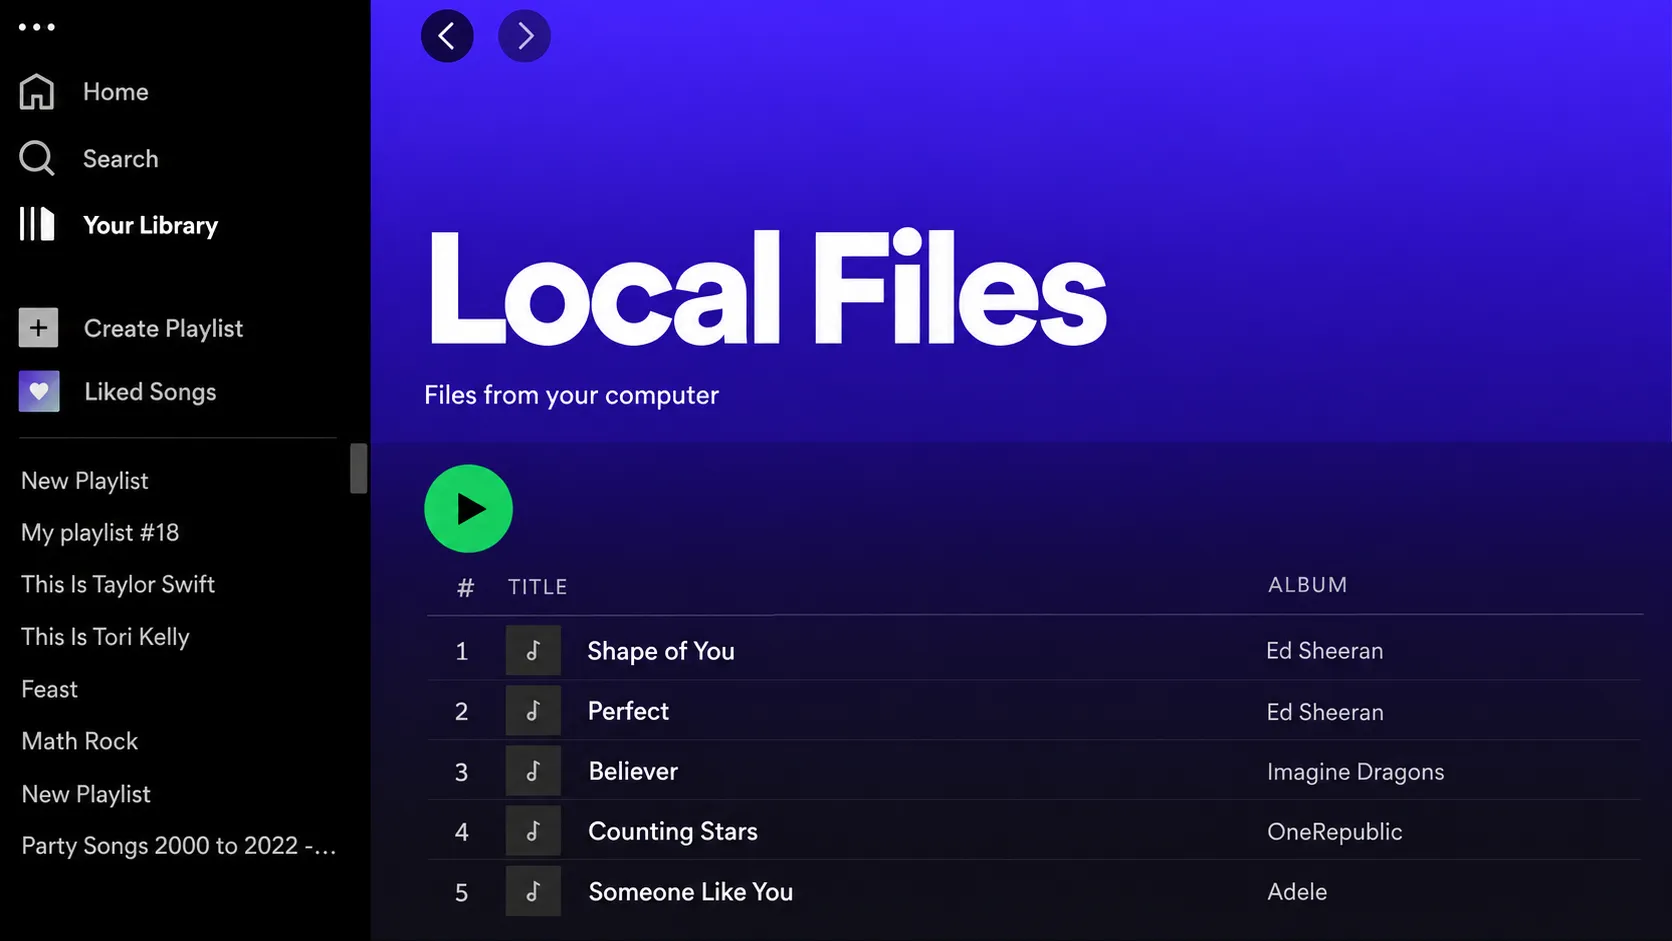Open Party Songs 2000 to 2022 playlist
The width and height of the screenshot is (1672, 941).
point(179,846)
